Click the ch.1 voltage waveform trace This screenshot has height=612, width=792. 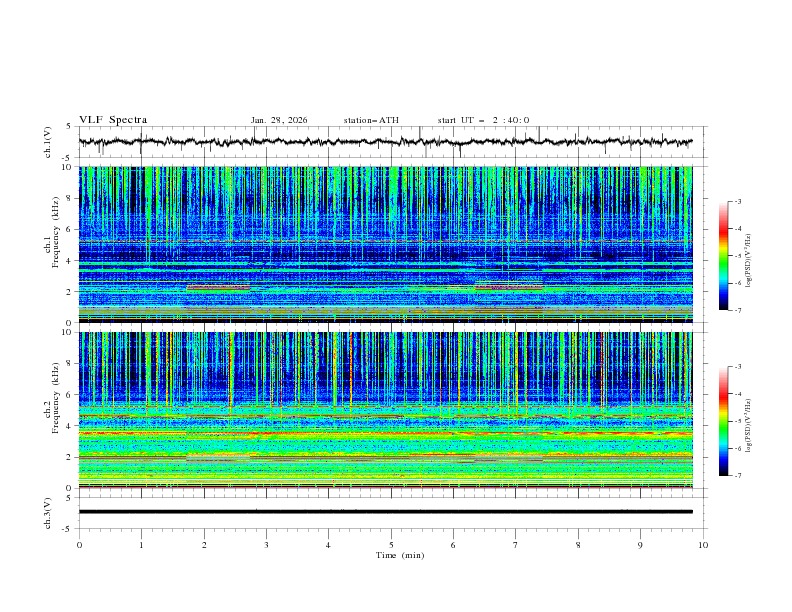pos(385,142)
